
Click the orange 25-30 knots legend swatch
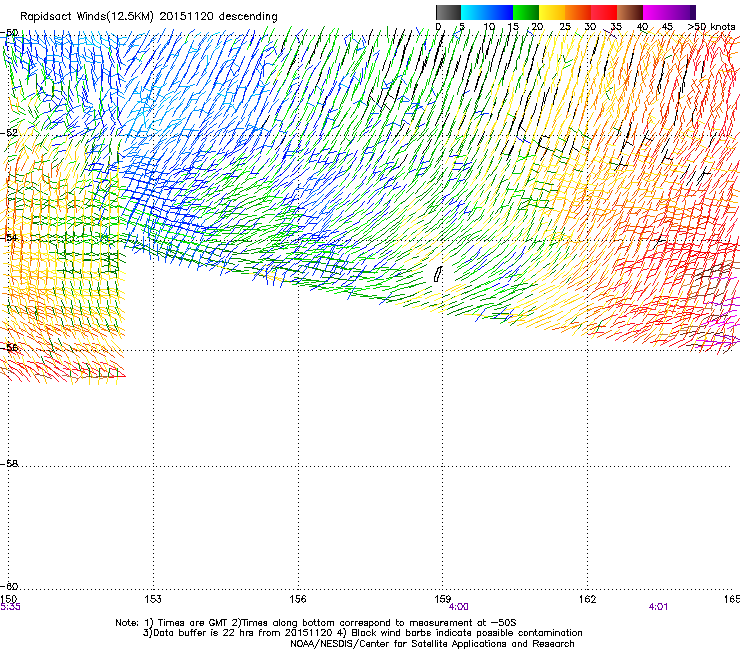(x=578, y=12)
